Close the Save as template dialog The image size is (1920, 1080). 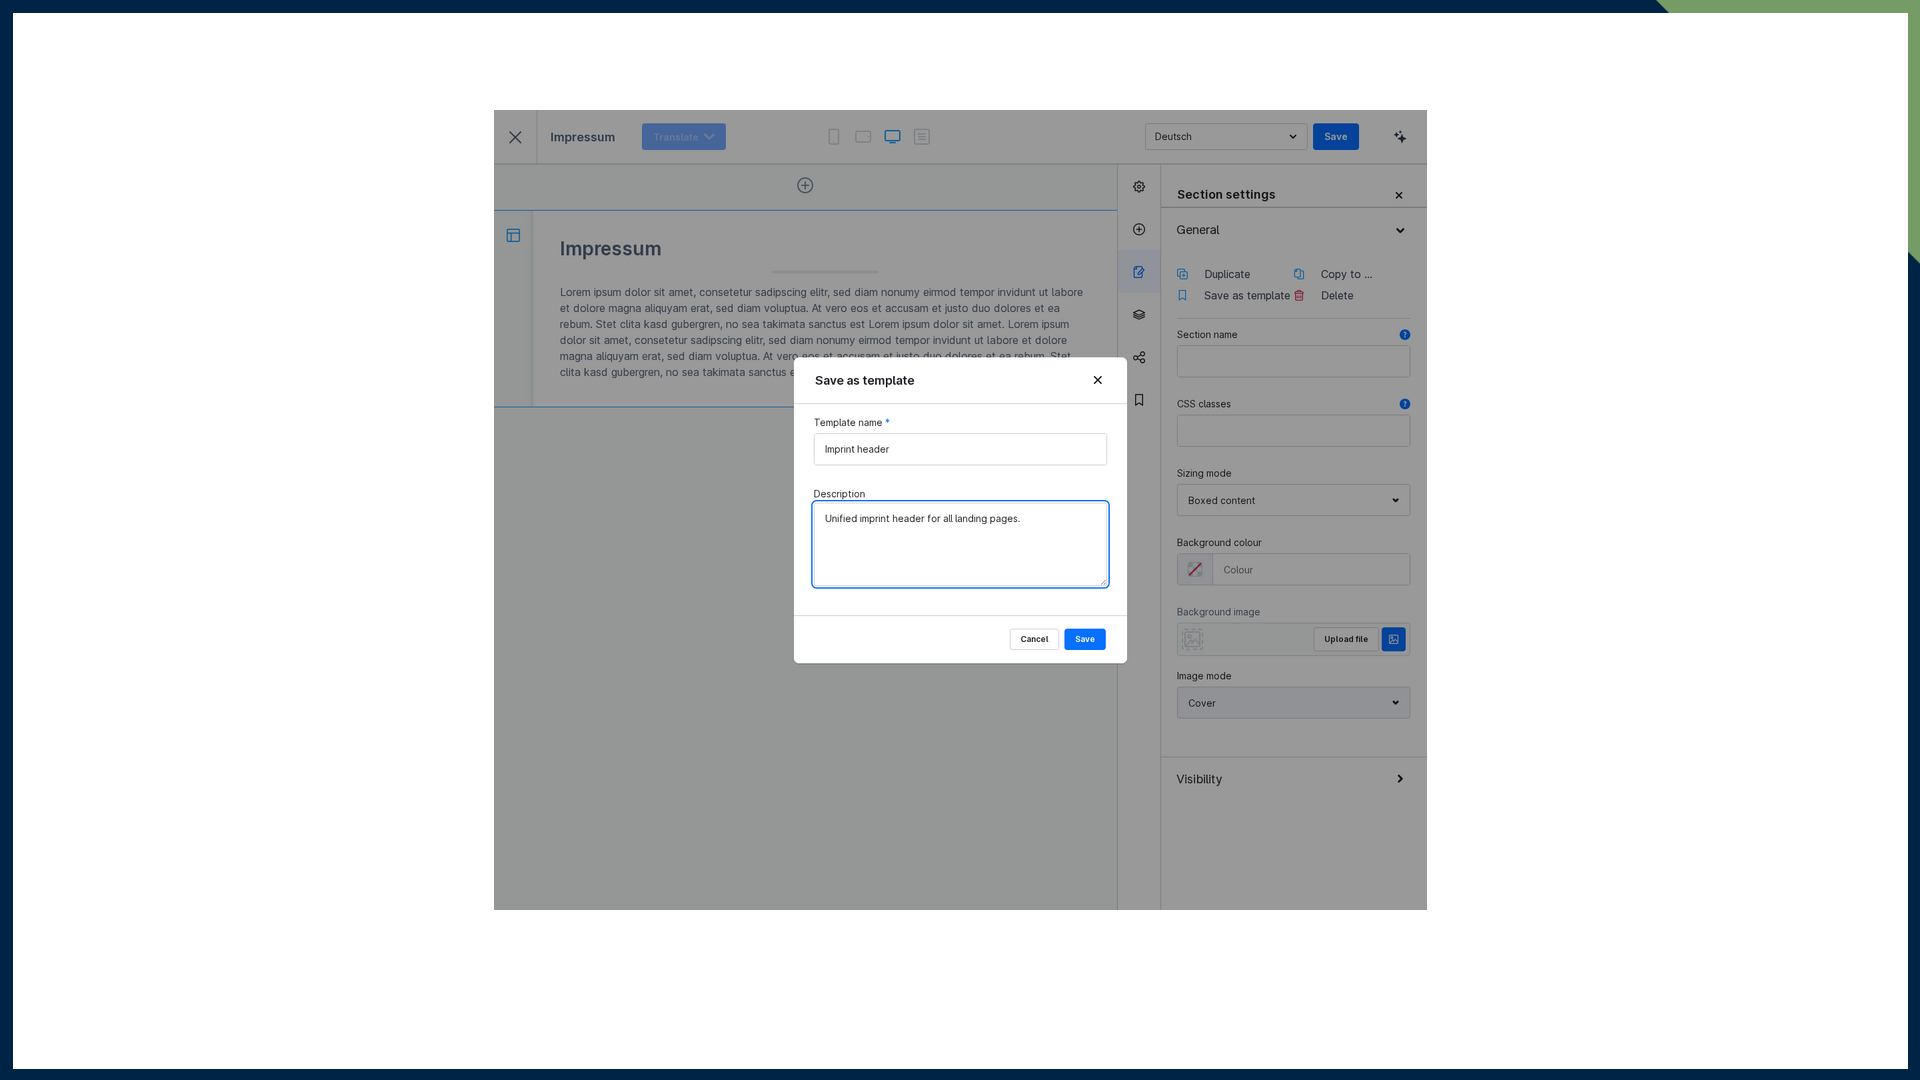coord(1097,380)
